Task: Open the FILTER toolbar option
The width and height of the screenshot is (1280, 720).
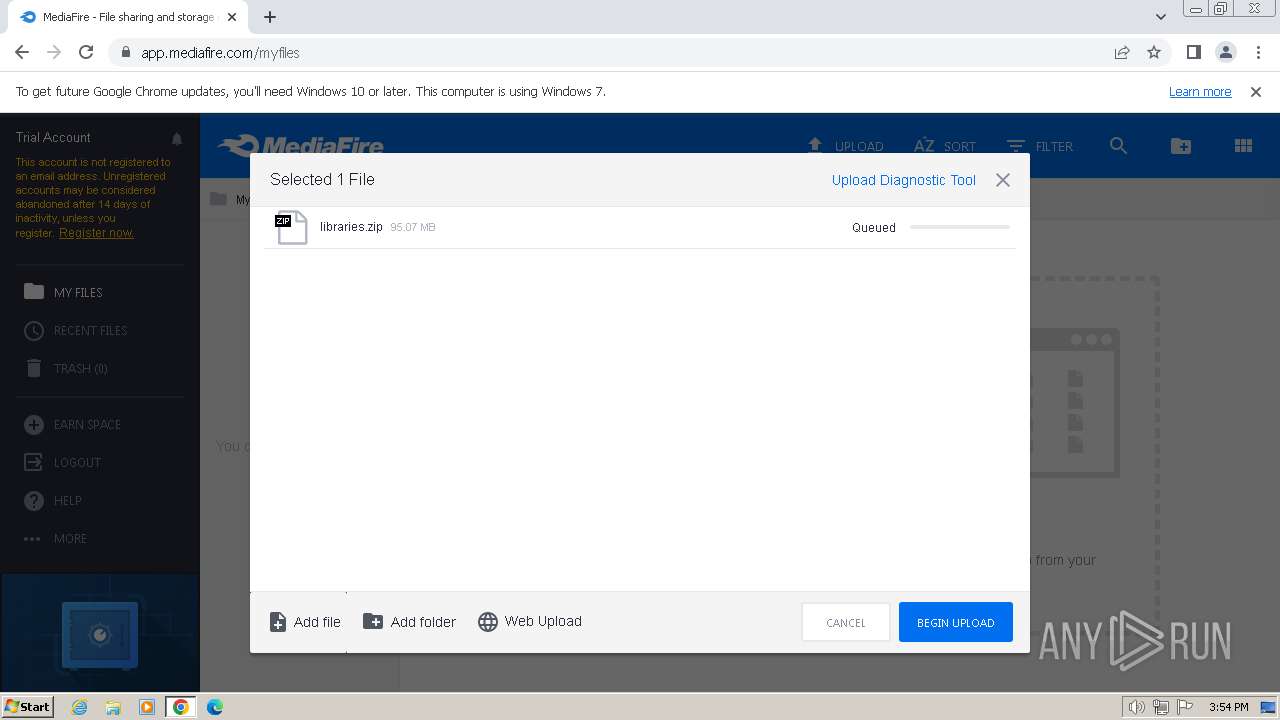Action: tap(1040, 146)
